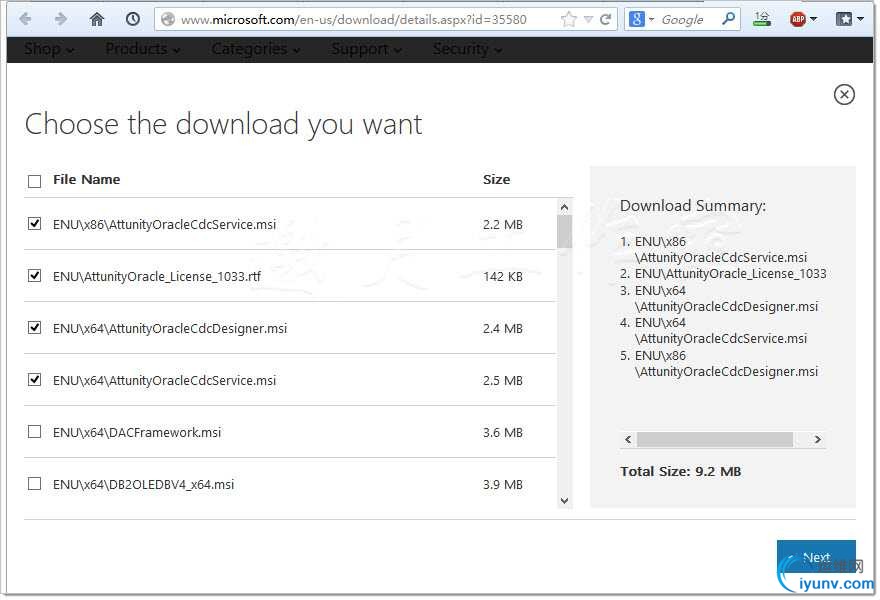Open the Categories menu

pos(255,49)
